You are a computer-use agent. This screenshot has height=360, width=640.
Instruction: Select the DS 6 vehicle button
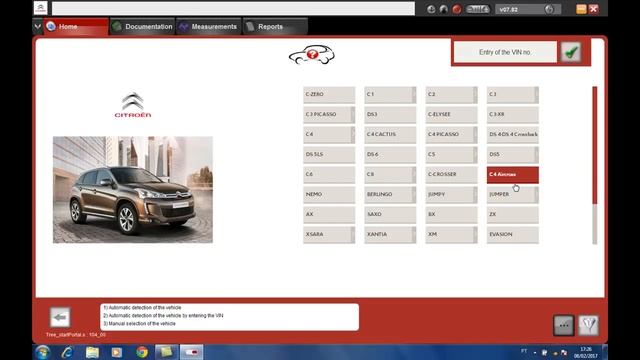390,154
